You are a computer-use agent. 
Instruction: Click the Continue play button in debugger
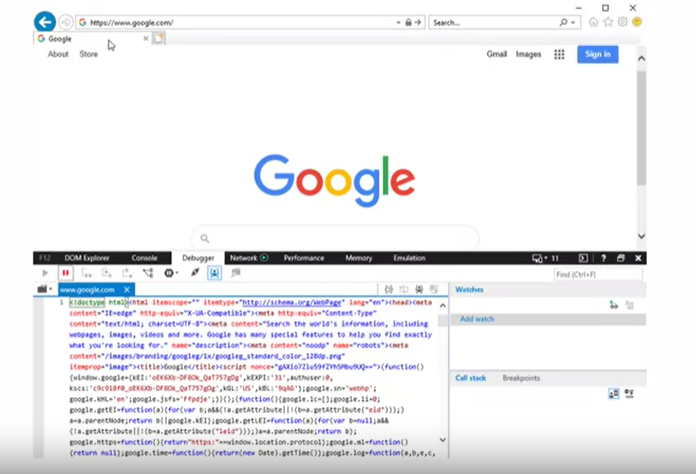45,273
